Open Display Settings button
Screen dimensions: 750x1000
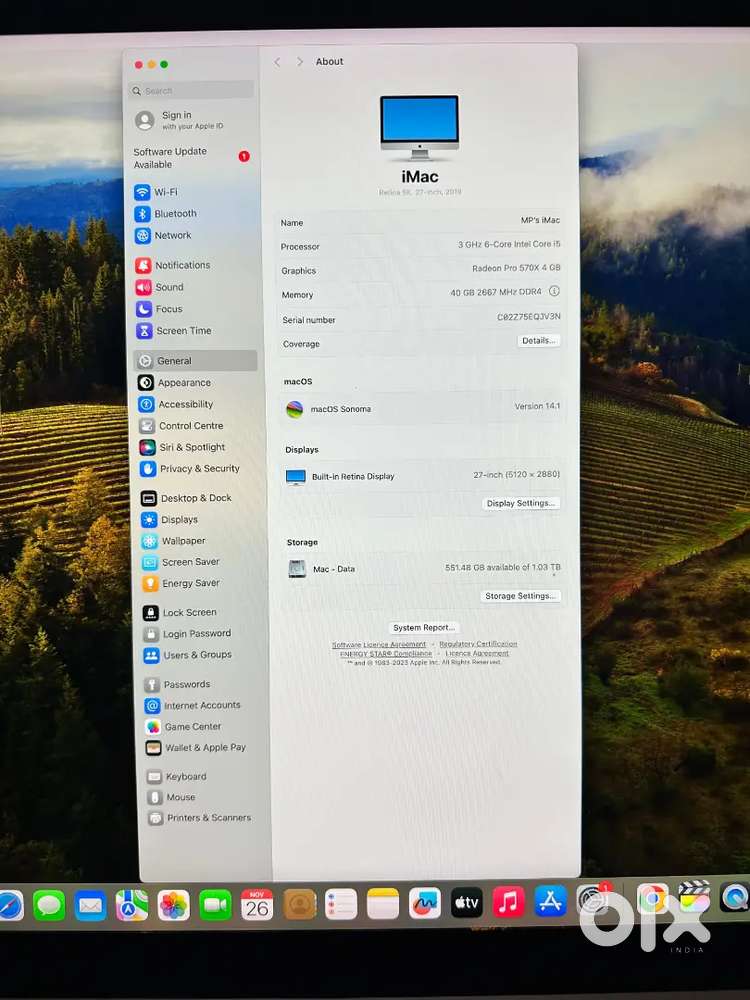tap(521, 503)
